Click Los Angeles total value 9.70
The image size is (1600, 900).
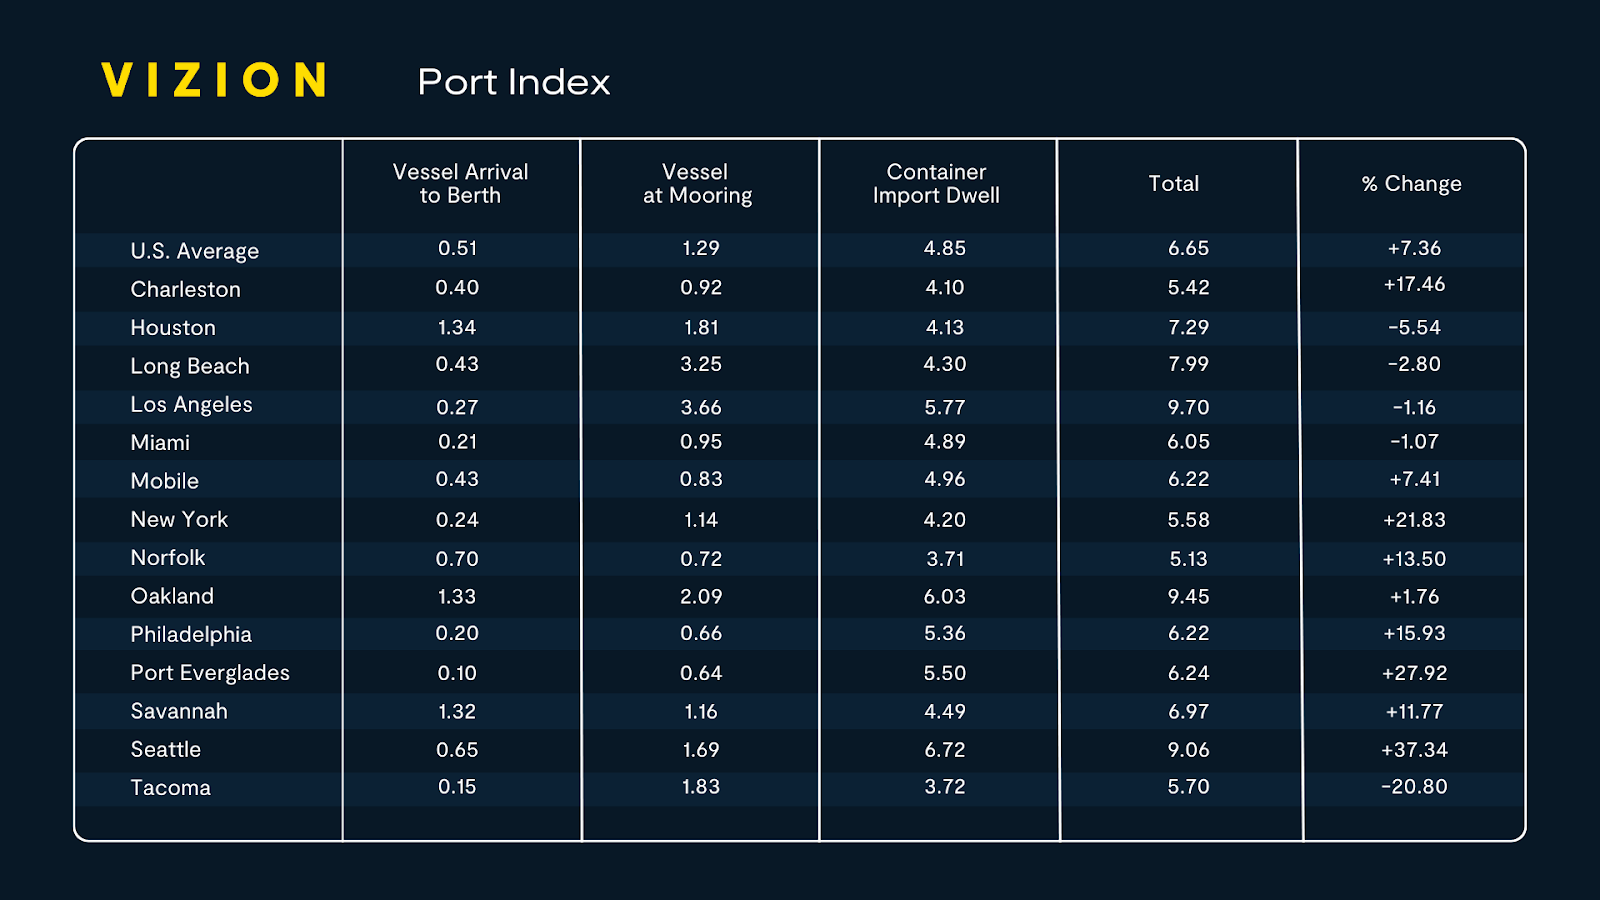click(1188, 407)
